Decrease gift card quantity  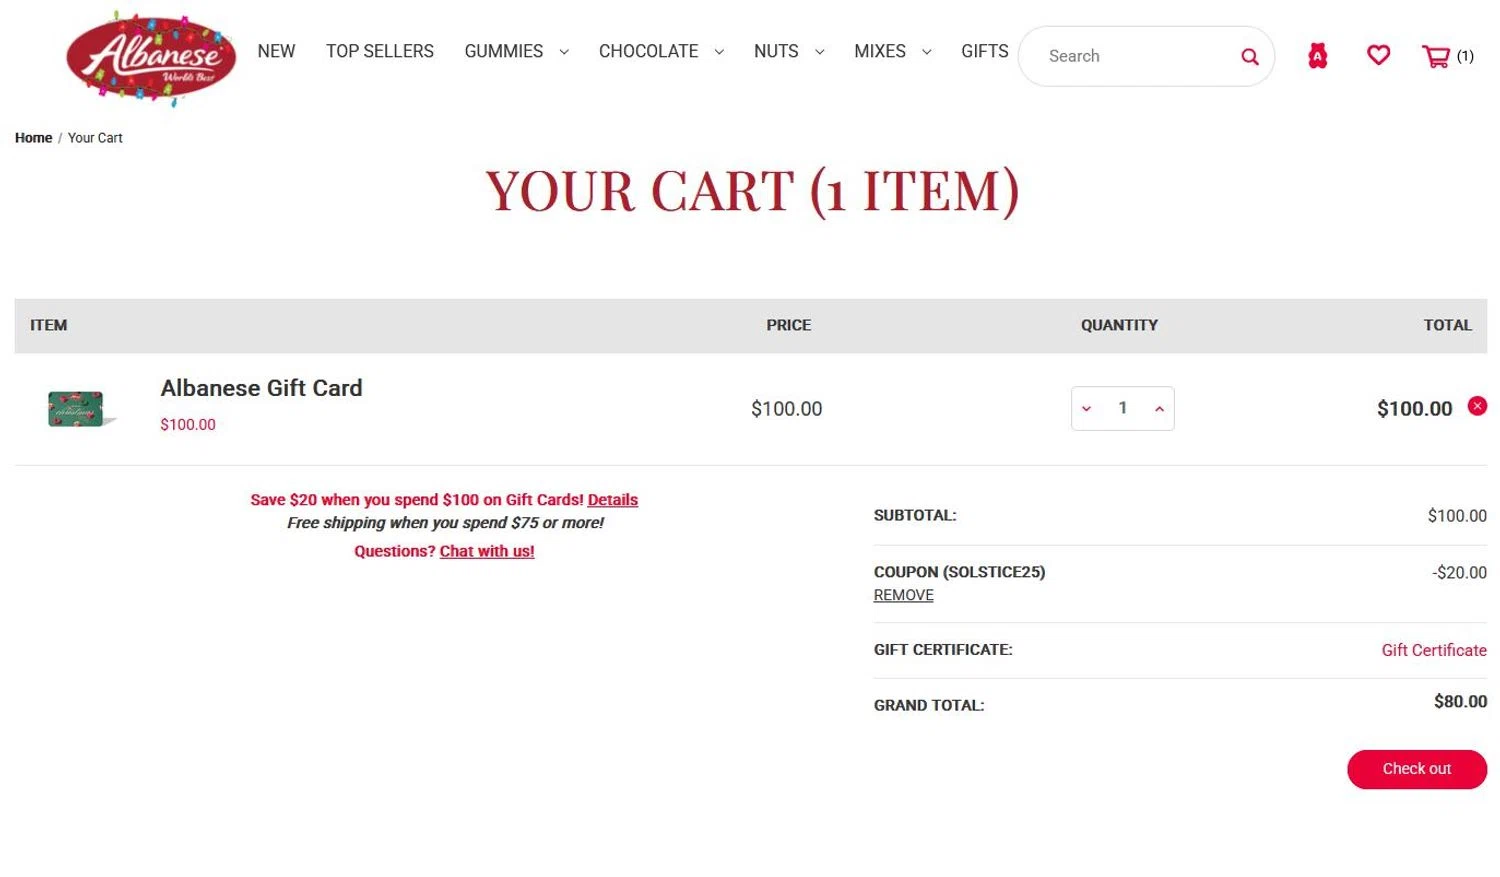pos(1086,409)
